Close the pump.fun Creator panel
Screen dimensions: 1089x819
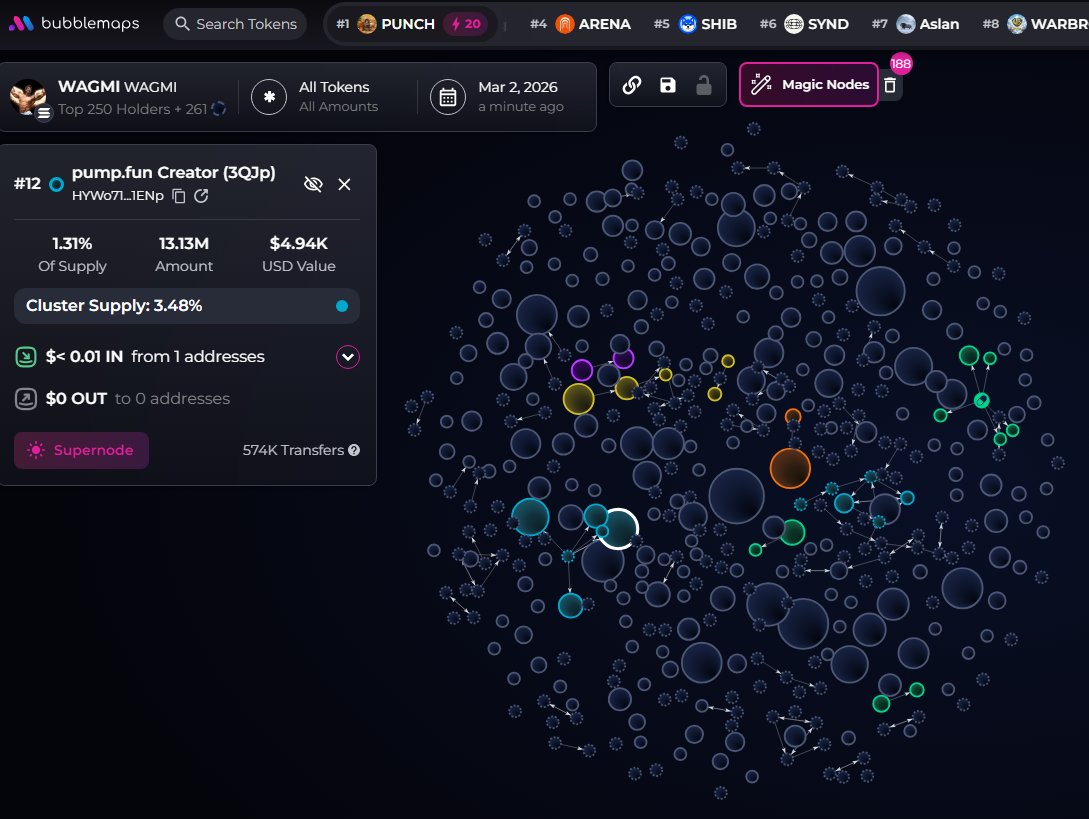tap(344, 184)
